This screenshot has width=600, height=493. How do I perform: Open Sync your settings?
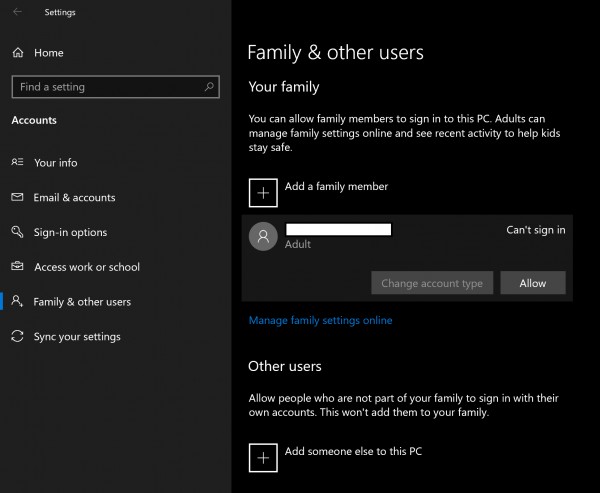point(77,337)
